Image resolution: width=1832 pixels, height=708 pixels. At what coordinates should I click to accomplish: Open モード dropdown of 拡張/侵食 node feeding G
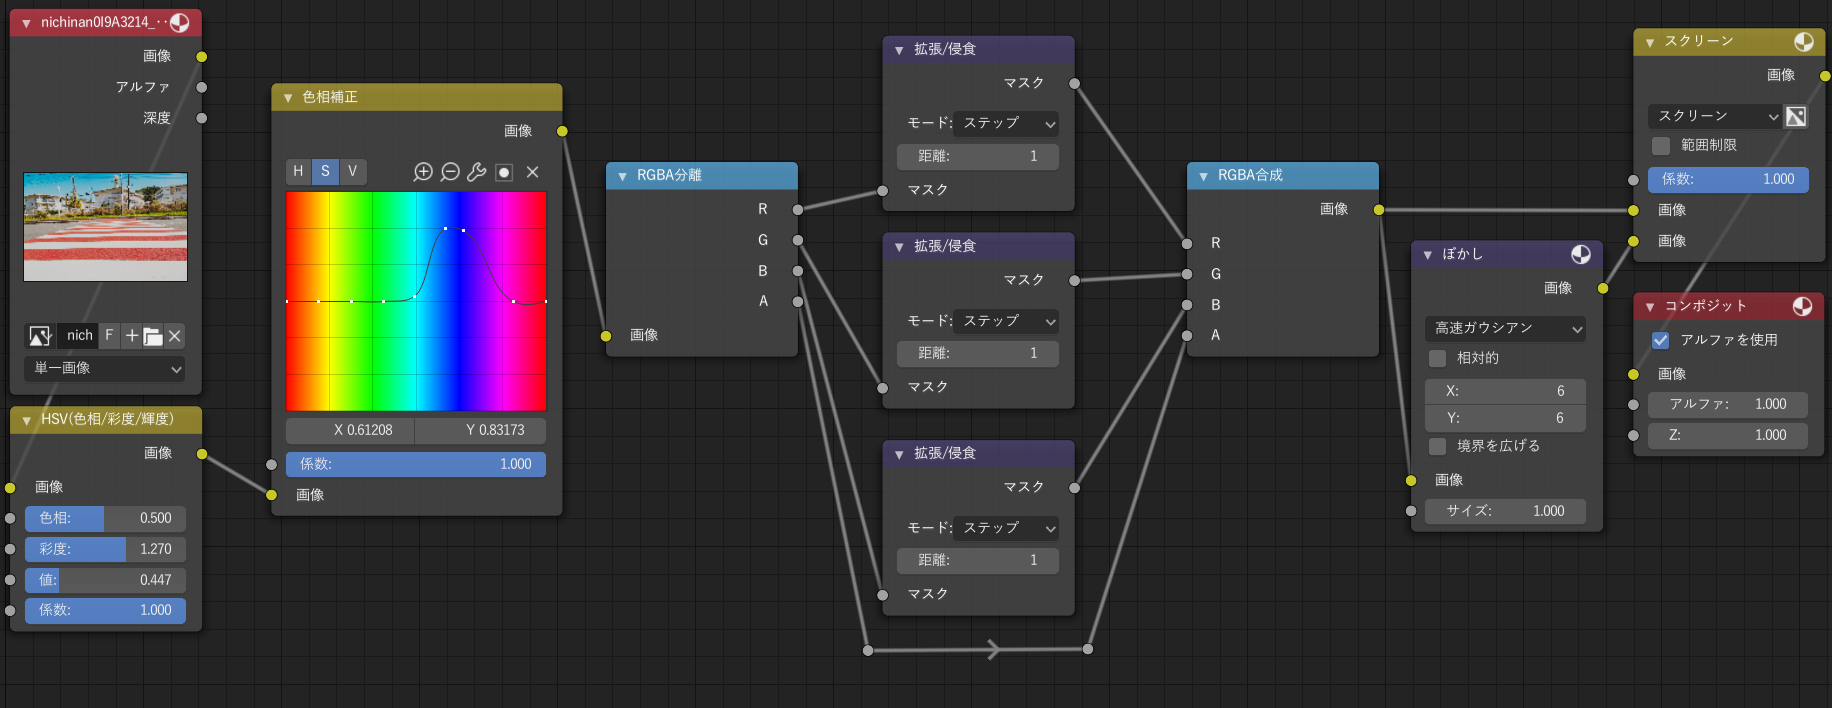(1005, 321)
